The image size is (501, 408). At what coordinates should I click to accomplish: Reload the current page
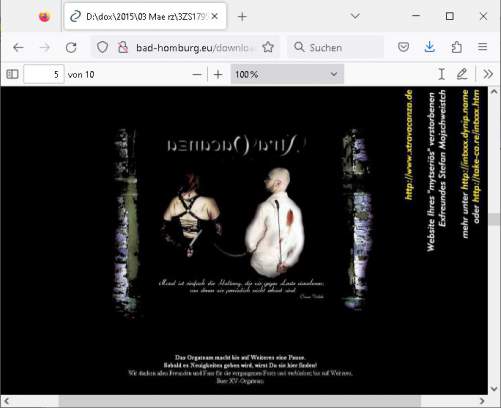point(71,48)
